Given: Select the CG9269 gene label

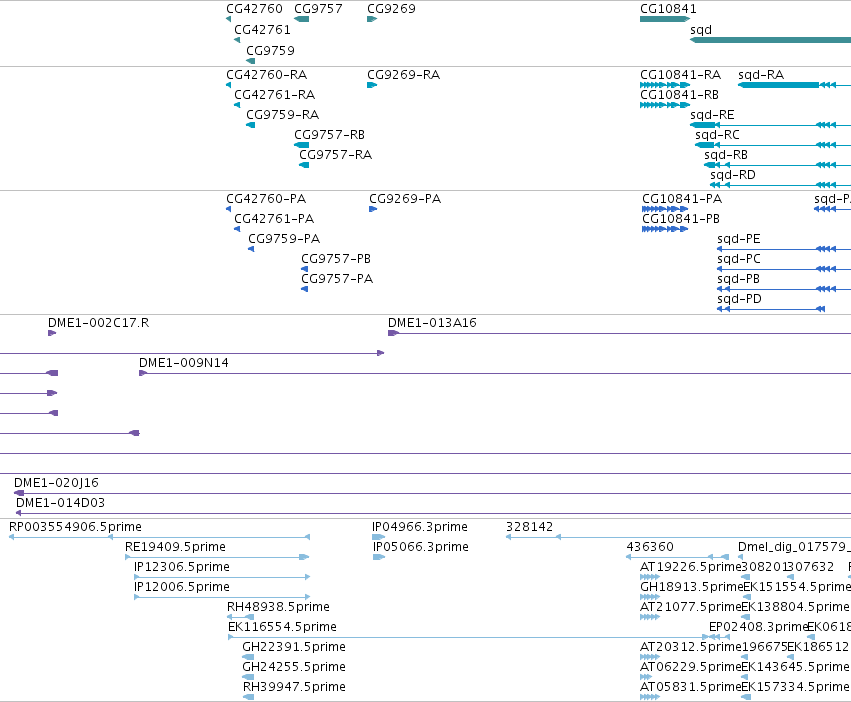Looking at the screenshot, I should pyautogui.click(x=391, y=9).
